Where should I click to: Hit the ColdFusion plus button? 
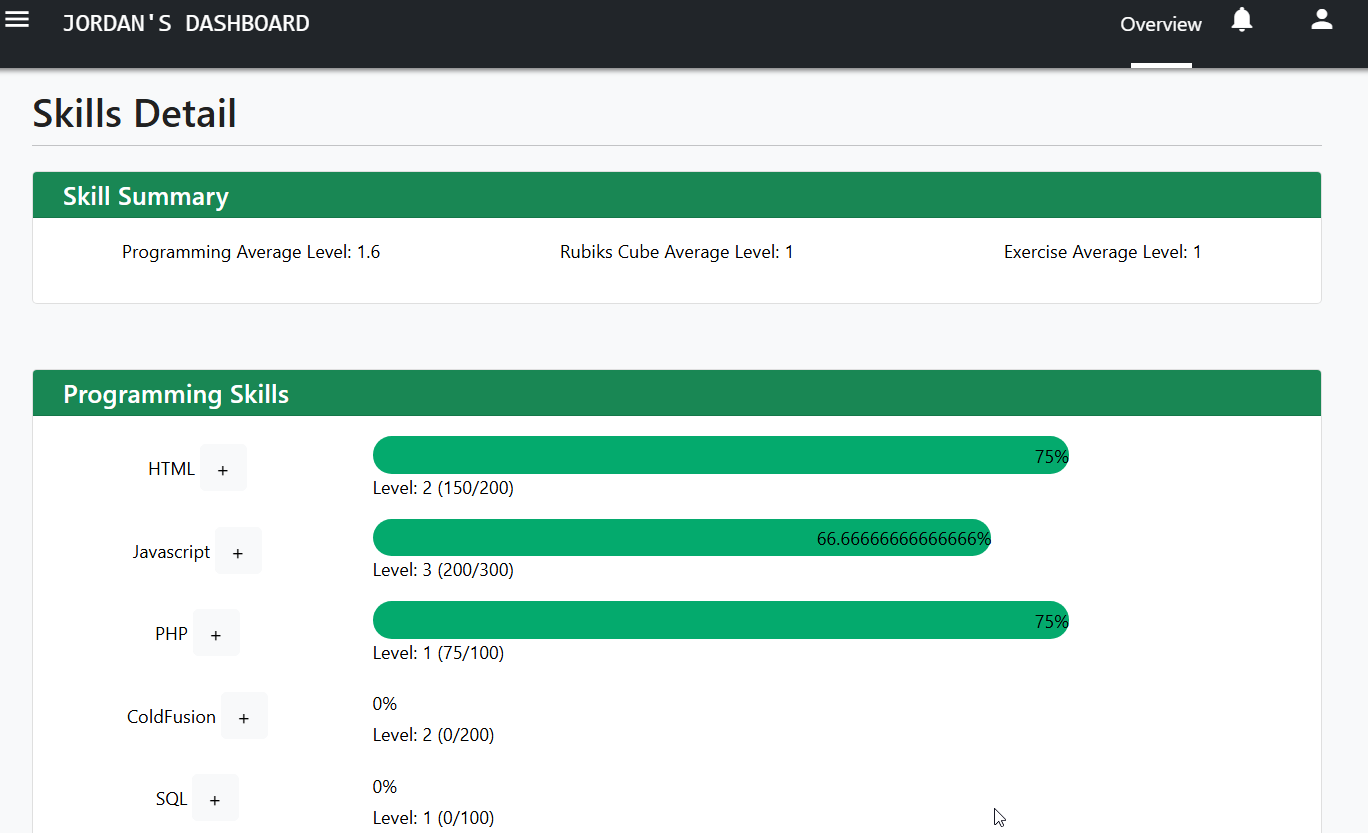pos(244,717)
